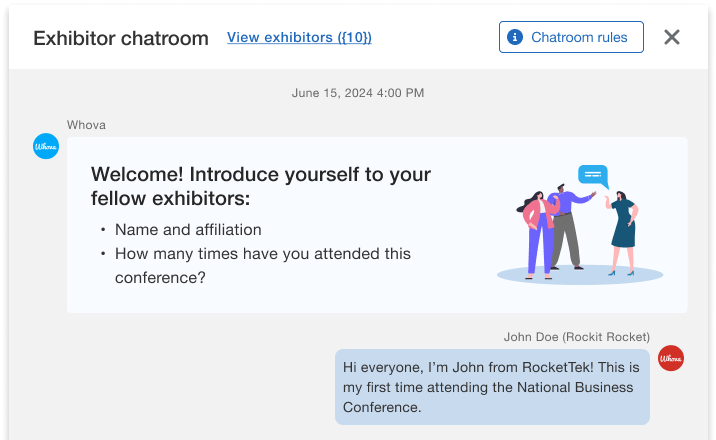The image size is (716, 440).
Task: Click the empty area of welcome card
Action: coord(450,290)
